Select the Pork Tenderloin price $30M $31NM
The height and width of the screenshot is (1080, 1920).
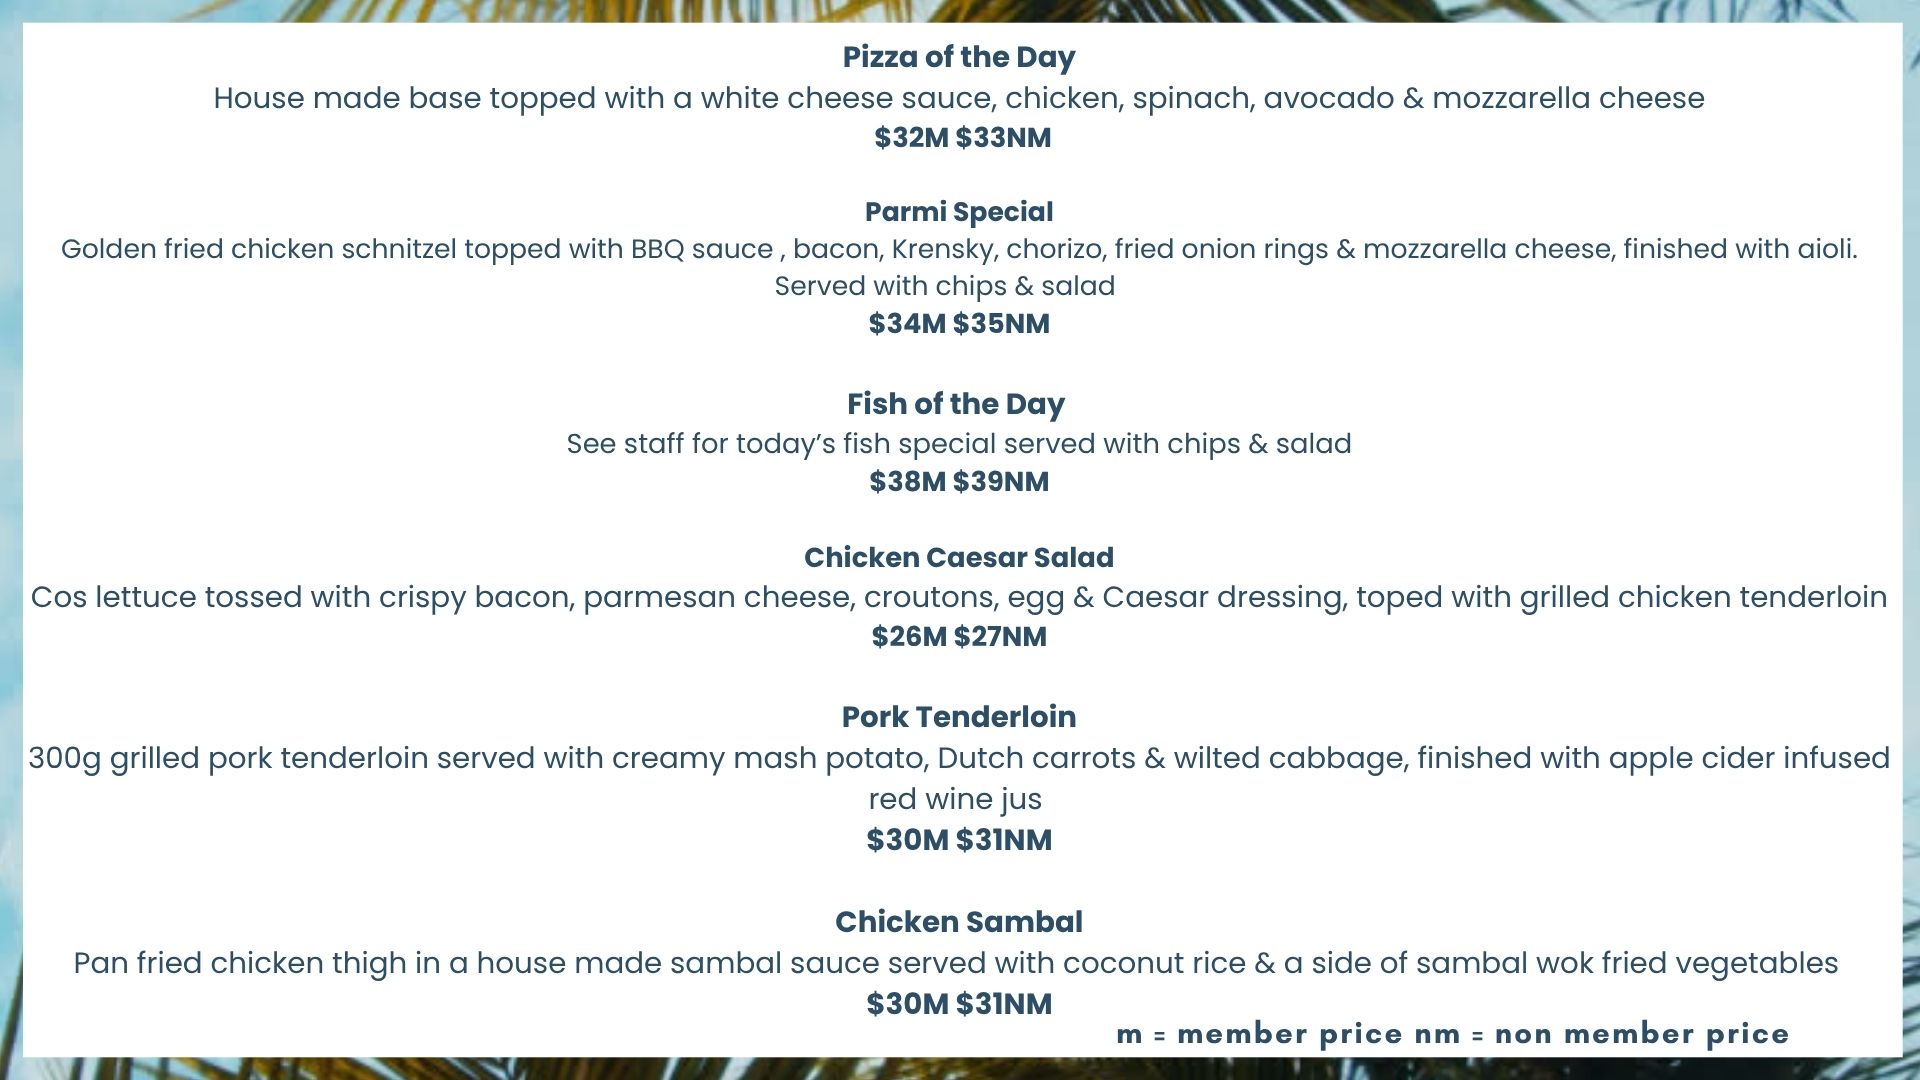click(x=959, y=839)
